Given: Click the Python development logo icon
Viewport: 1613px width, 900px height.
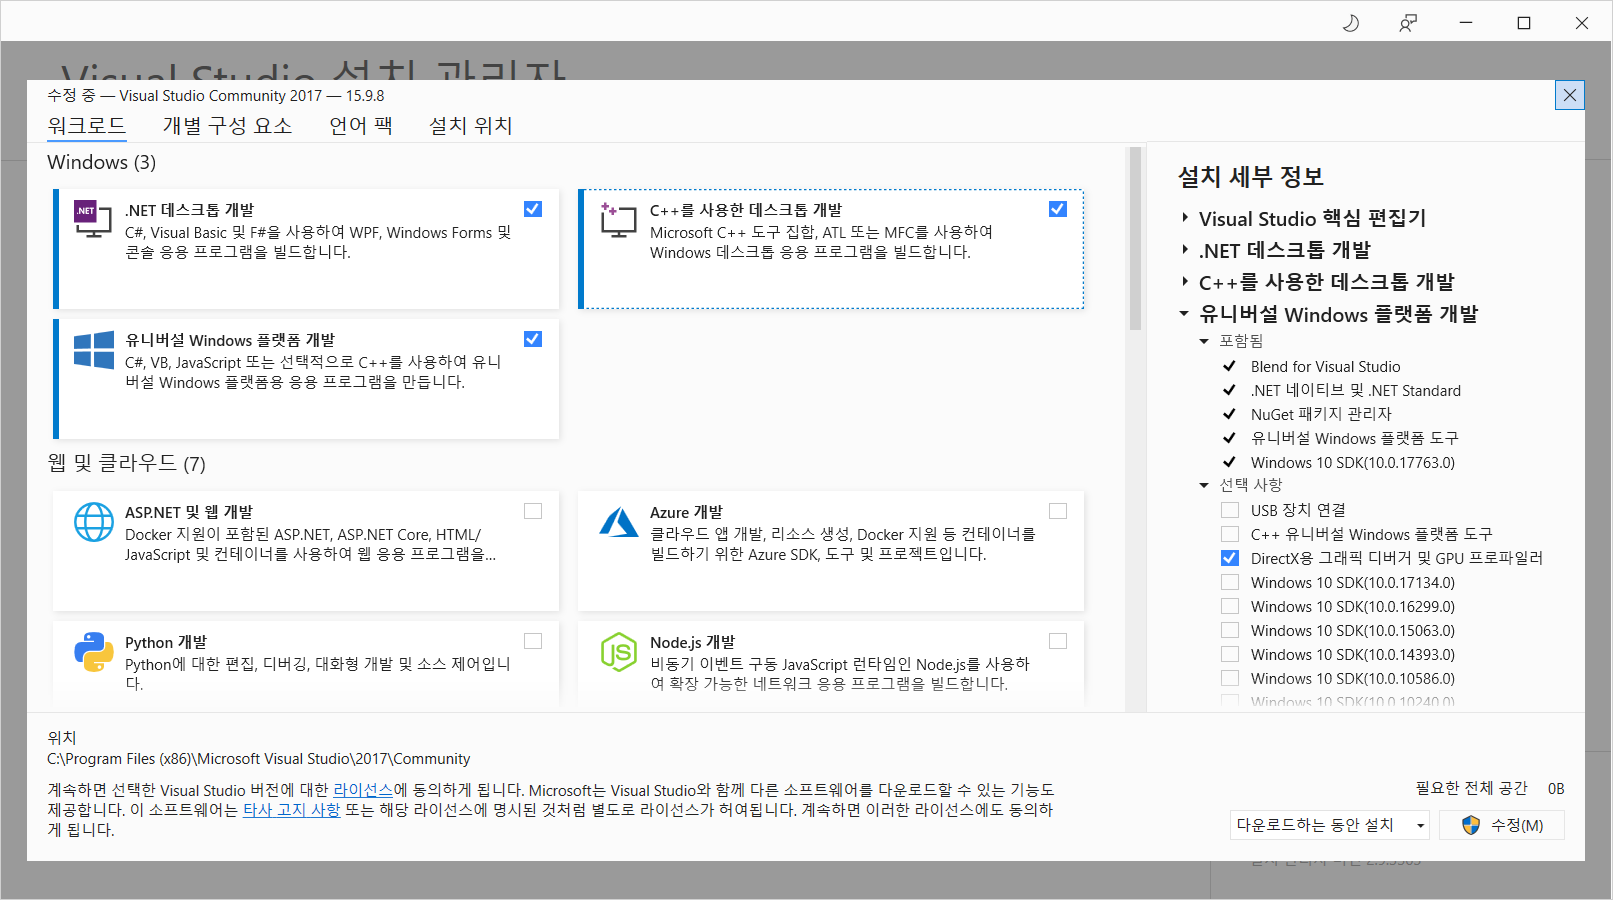Looking at the screenshot, I should [x=94, y=652].
